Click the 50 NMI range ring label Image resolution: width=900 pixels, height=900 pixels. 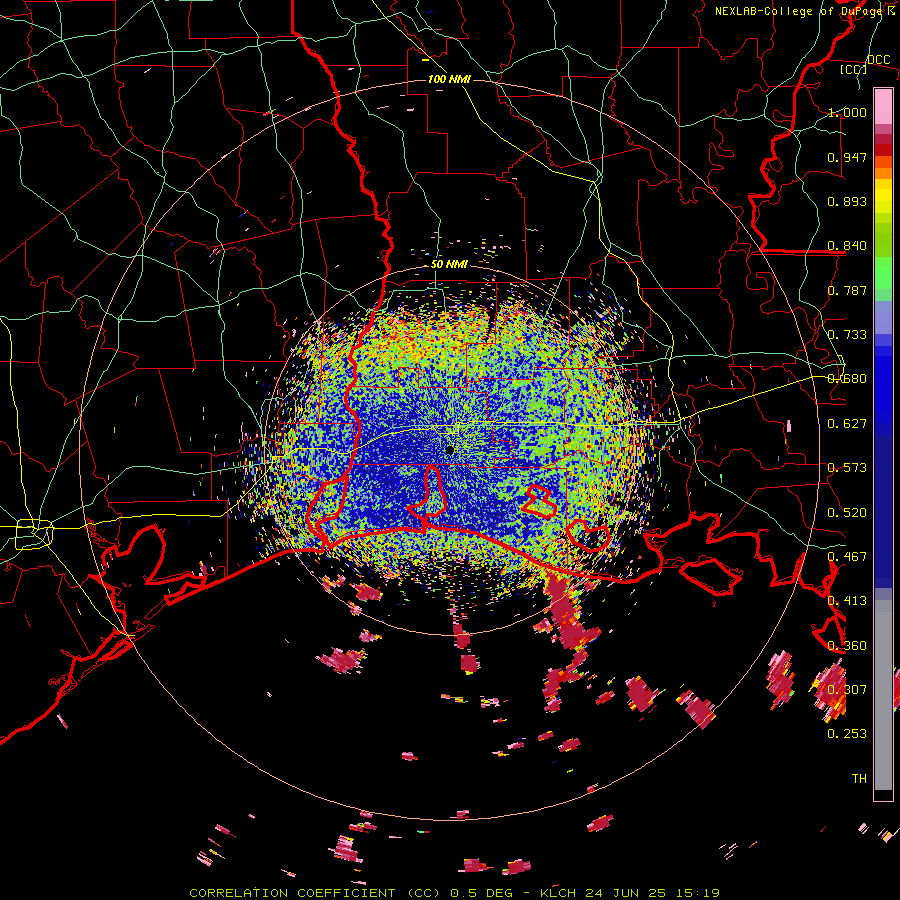point(449,265)
